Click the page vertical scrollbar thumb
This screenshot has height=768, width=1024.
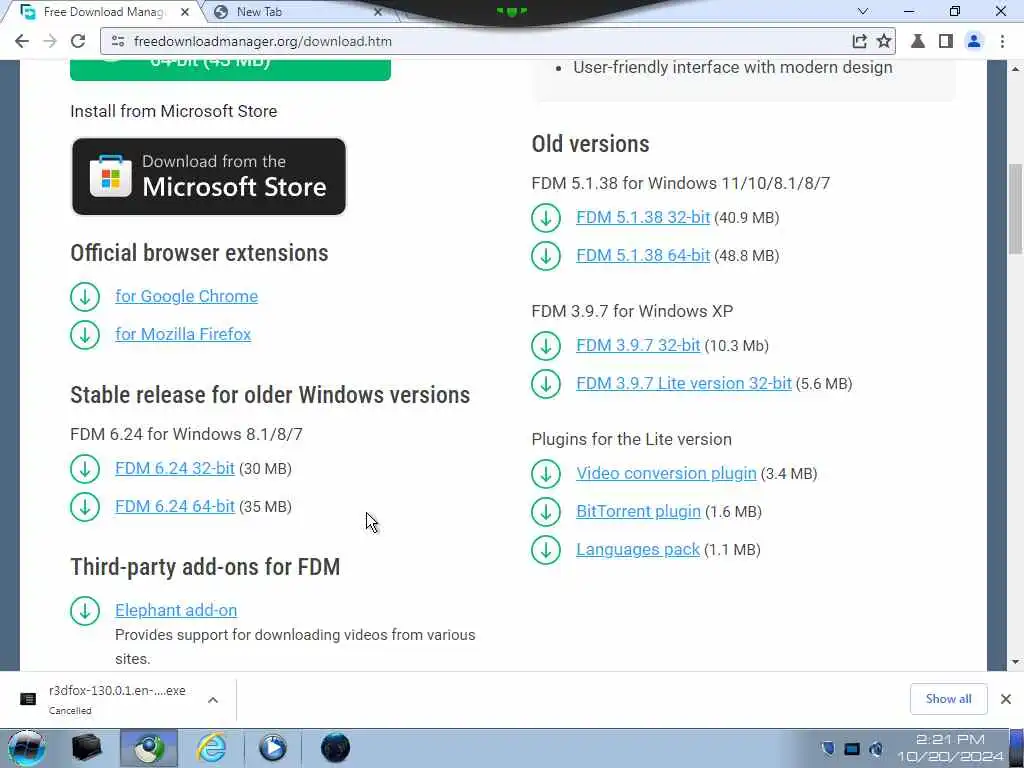click(x=1016, y=209)
